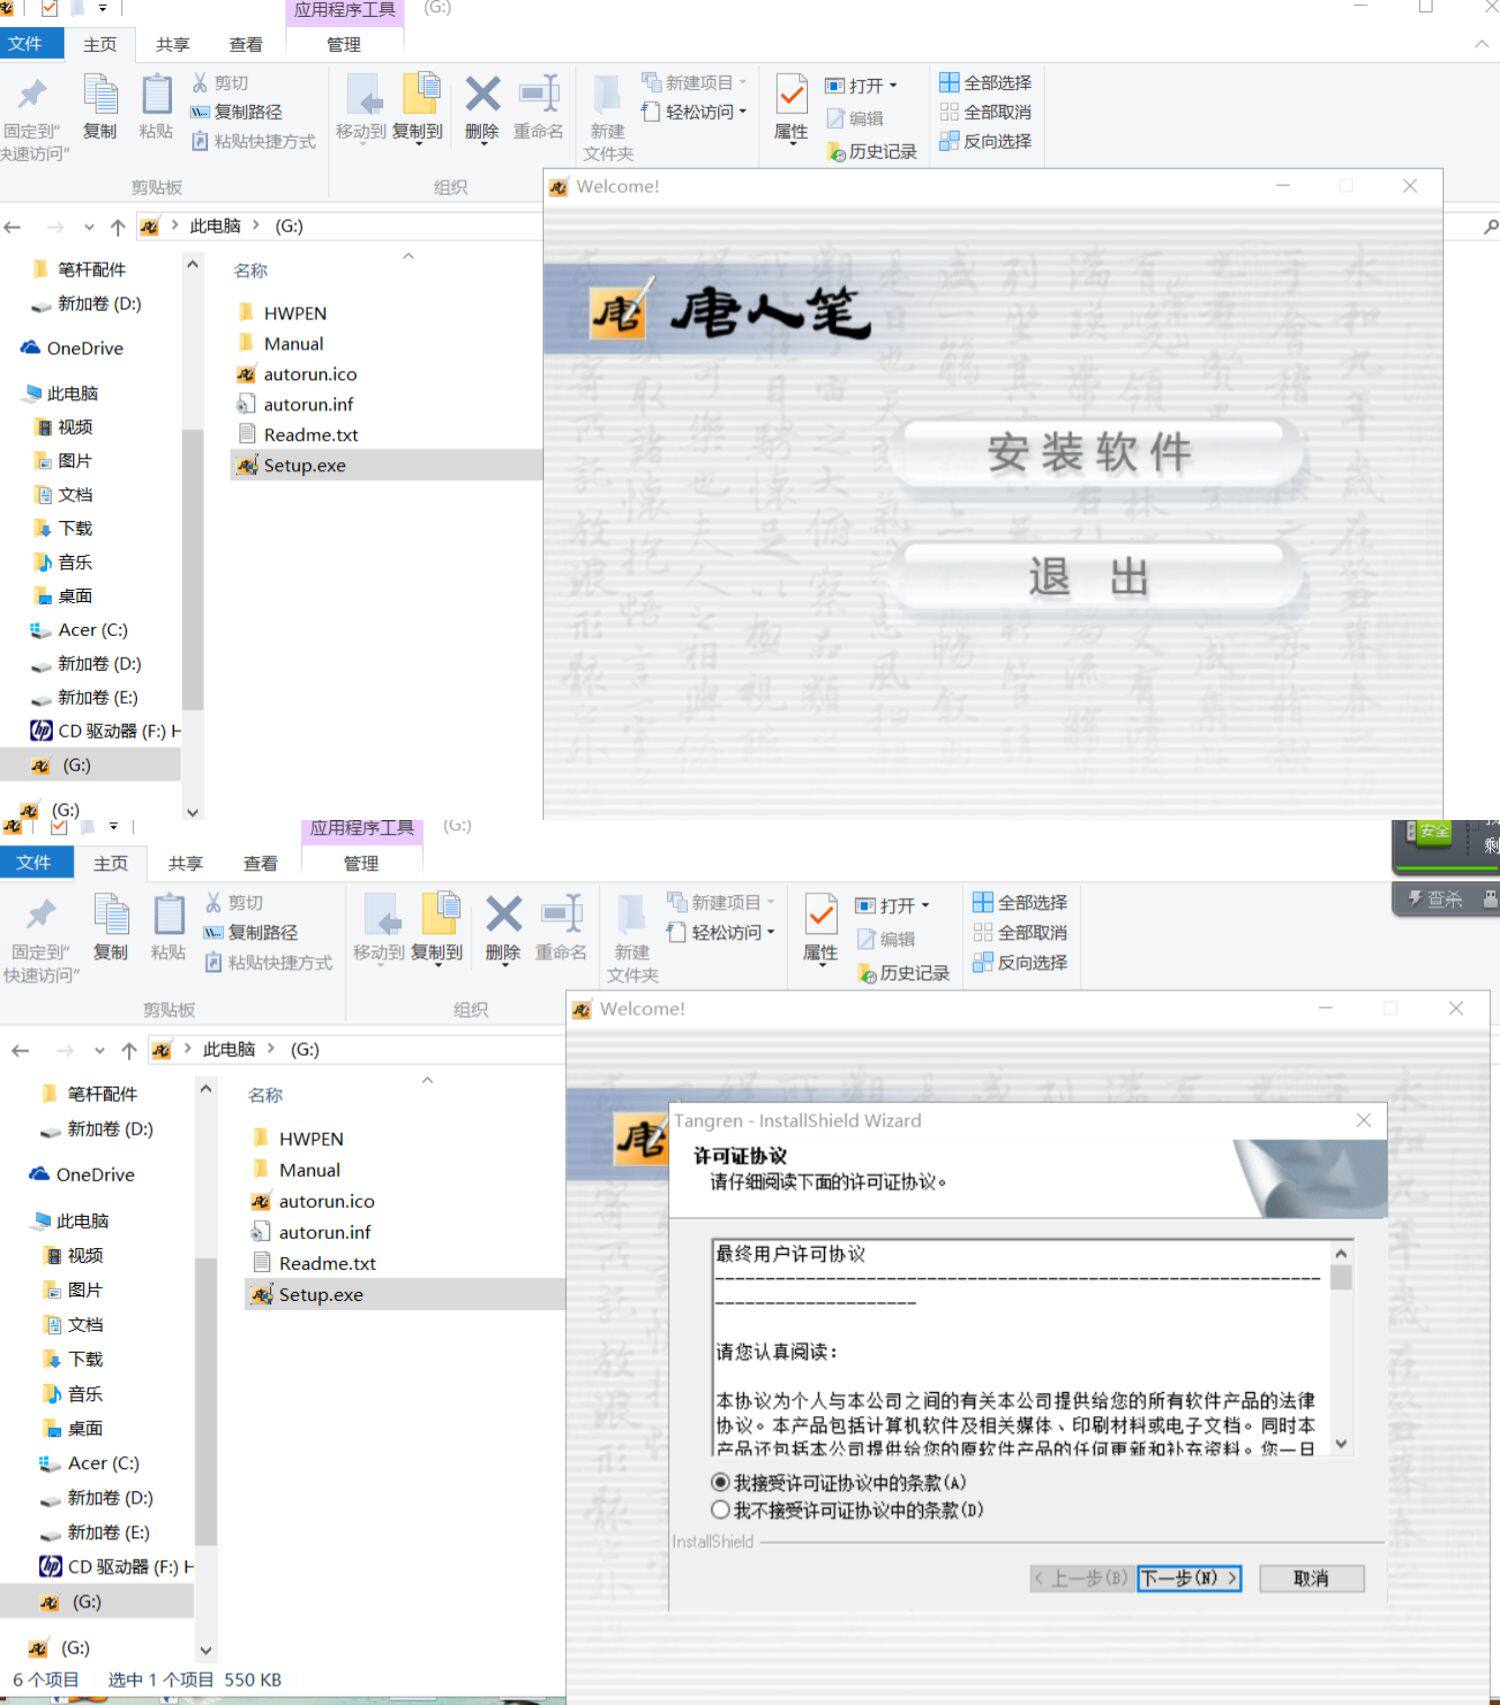This screenshot has height=1705, width=1500.
Task: Click the Paste icon in lower Explorer ribbon
Action: tap(168, 914)
